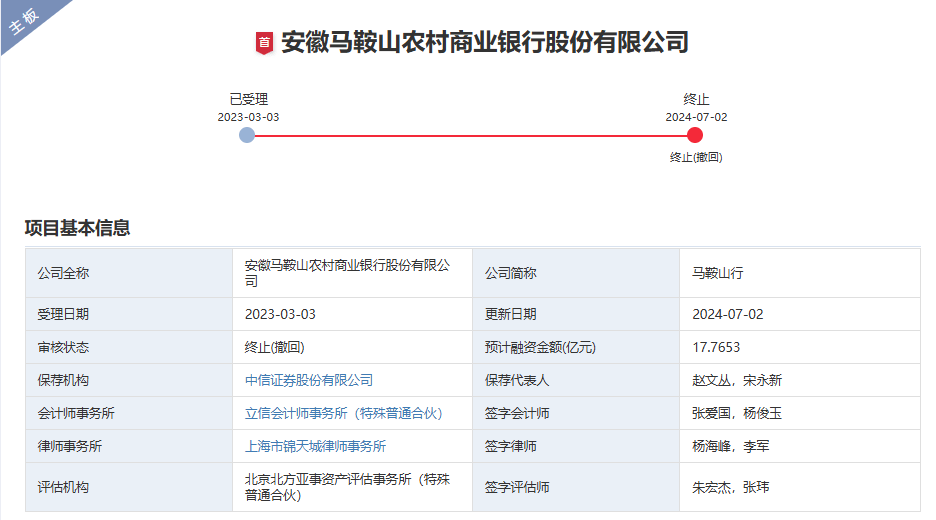This screenshot has width=936, height=520.
Task: Click the 项目基本信息 section heading
Action: 77,227
